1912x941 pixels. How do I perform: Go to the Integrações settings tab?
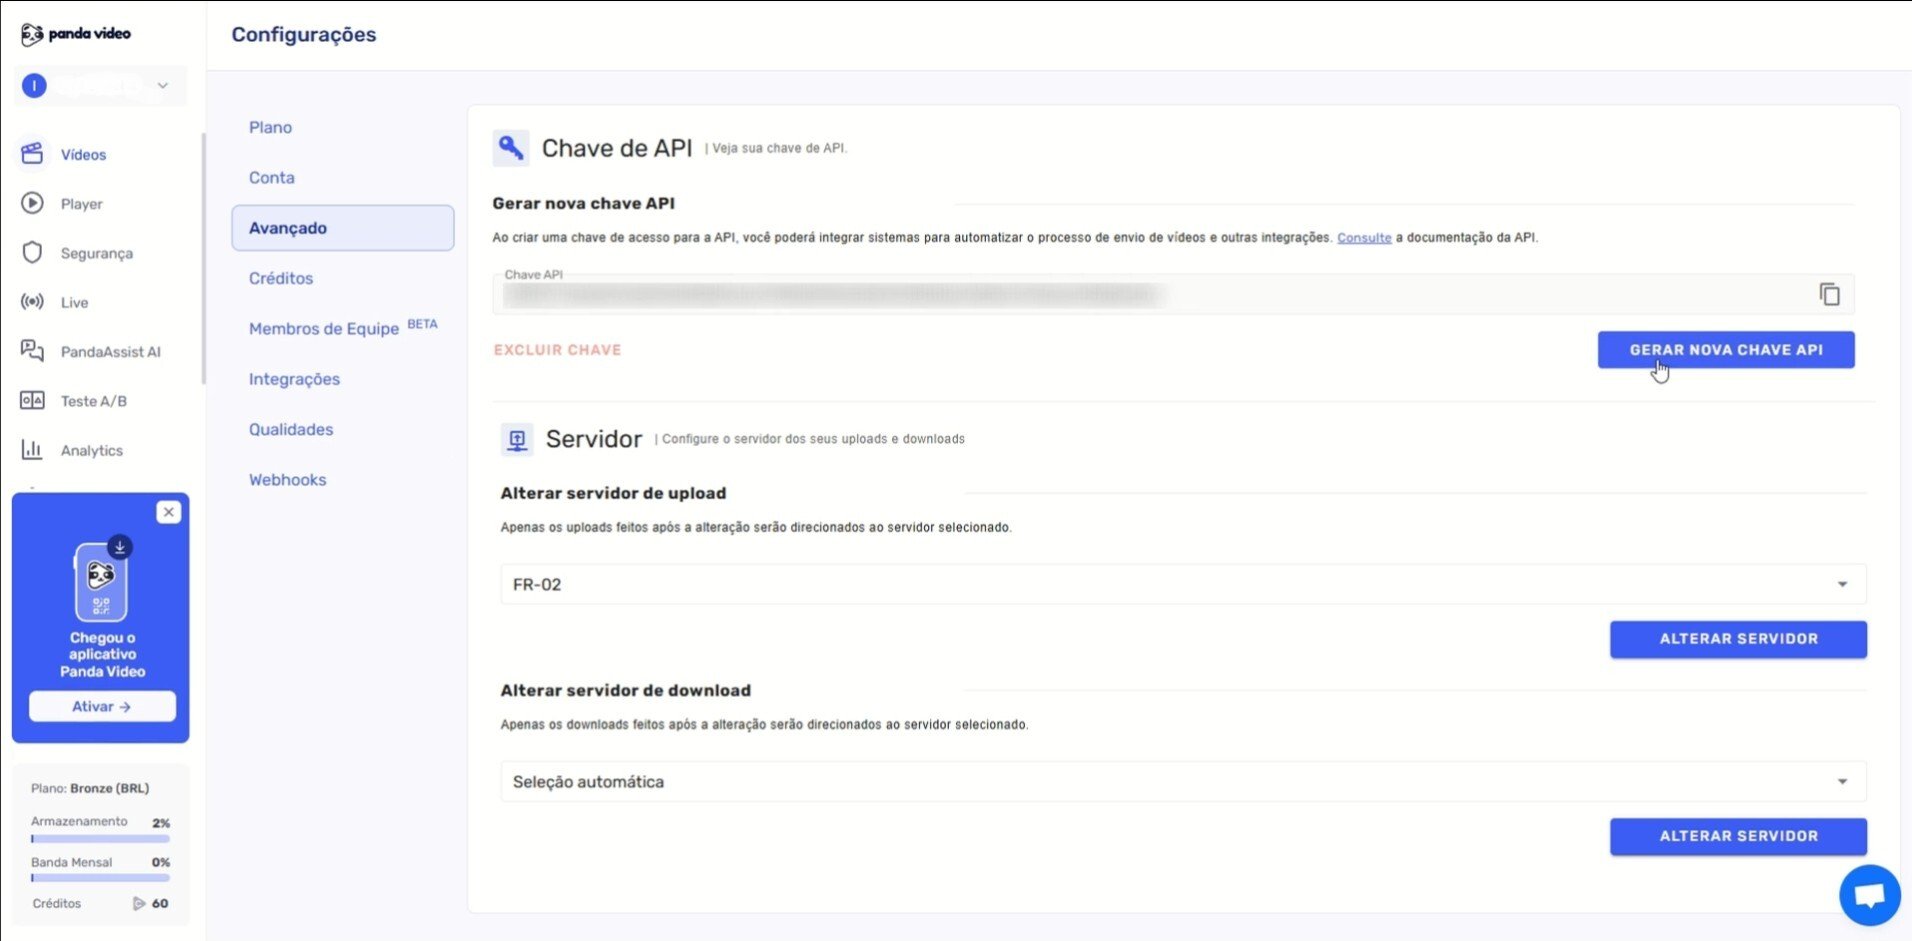pyautogui.click(x=294, y=379)
